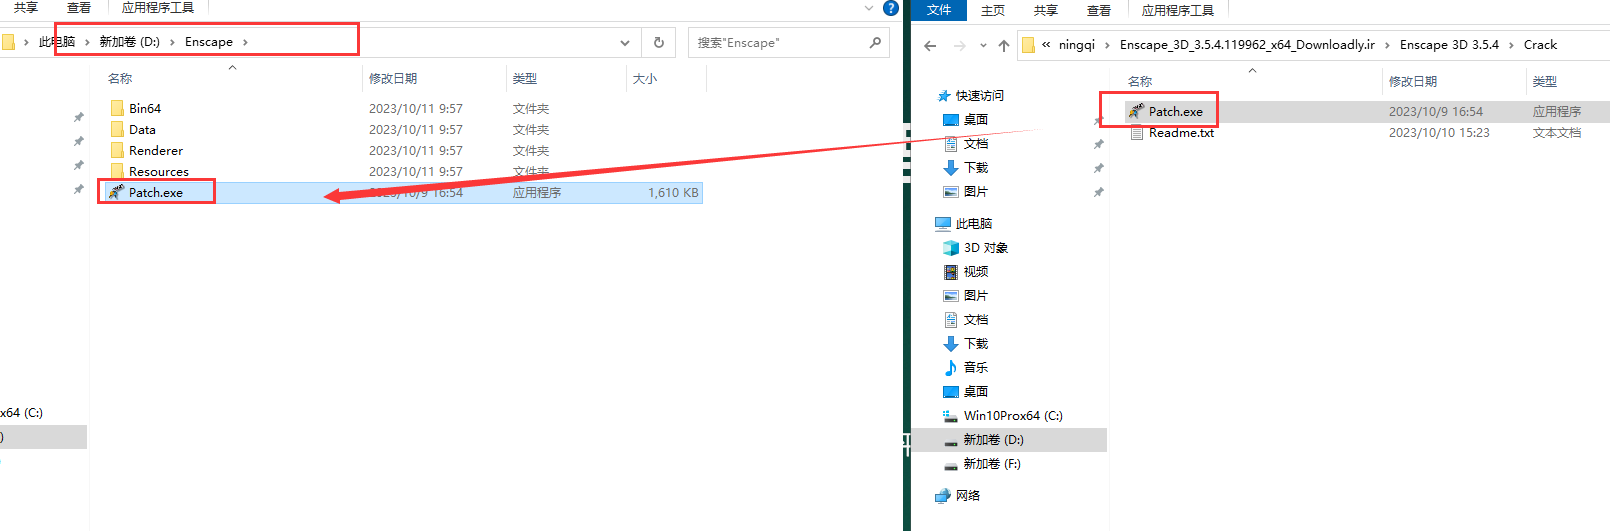Expand breadcrumb chevron after ningqi
This screenshot has width=1610, height=531.
(1107, 45)
